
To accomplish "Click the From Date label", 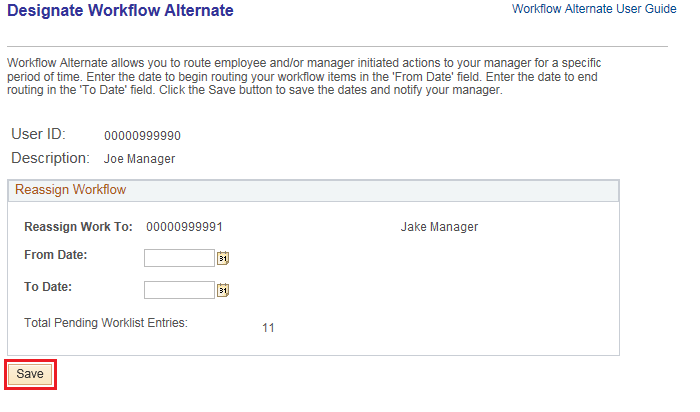I will tap(56, 255).
